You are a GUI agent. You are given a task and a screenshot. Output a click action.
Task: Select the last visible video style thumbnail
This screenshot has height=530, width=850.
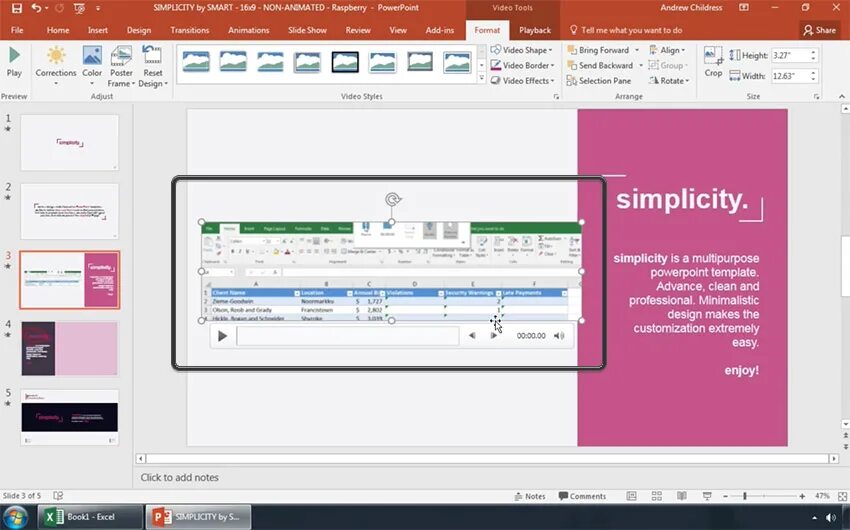tap(457, 62)
